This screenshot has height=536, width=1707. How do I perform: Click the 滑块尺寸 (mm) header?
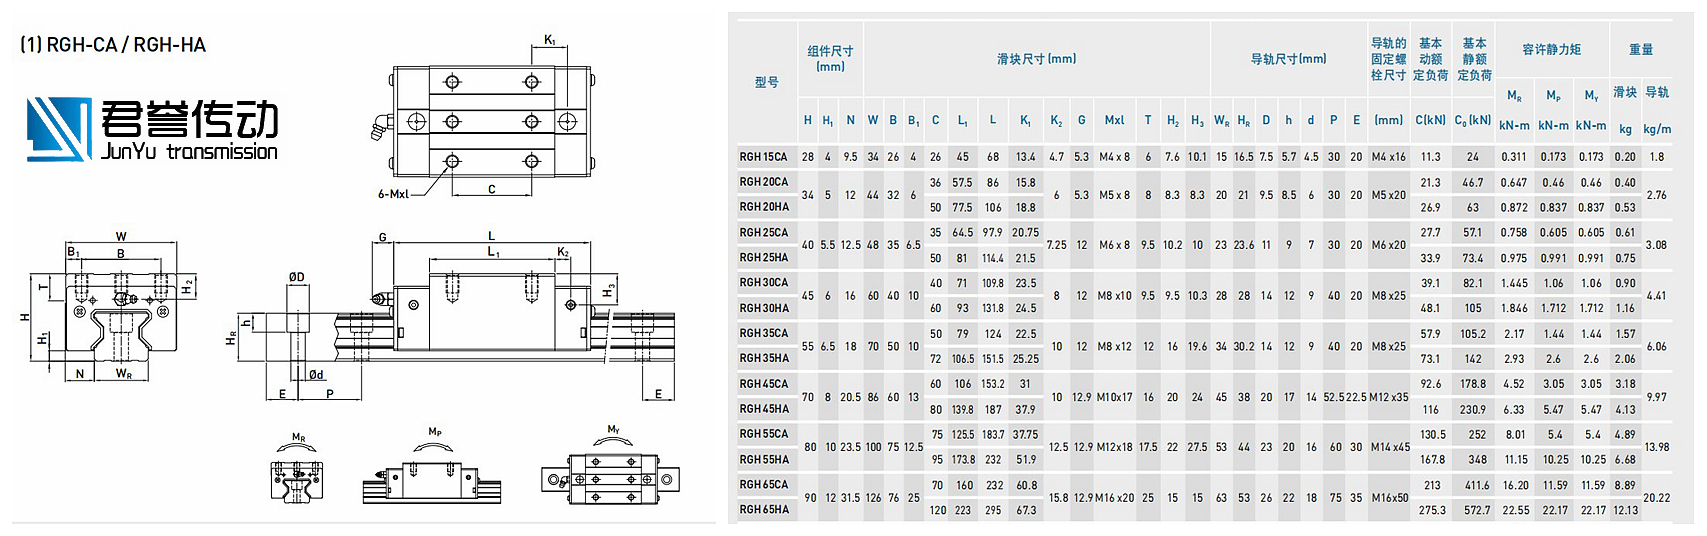1036,59
